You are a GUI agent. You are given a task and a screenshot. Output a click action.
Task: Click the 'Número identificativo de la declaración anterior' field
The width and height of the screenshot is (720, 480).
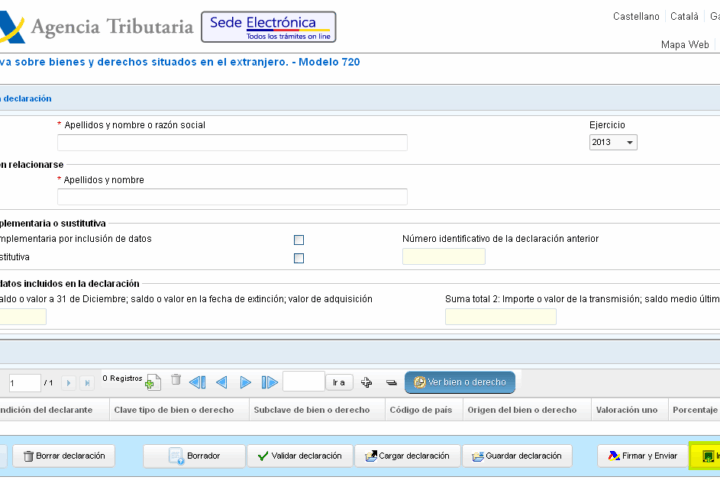443,257
